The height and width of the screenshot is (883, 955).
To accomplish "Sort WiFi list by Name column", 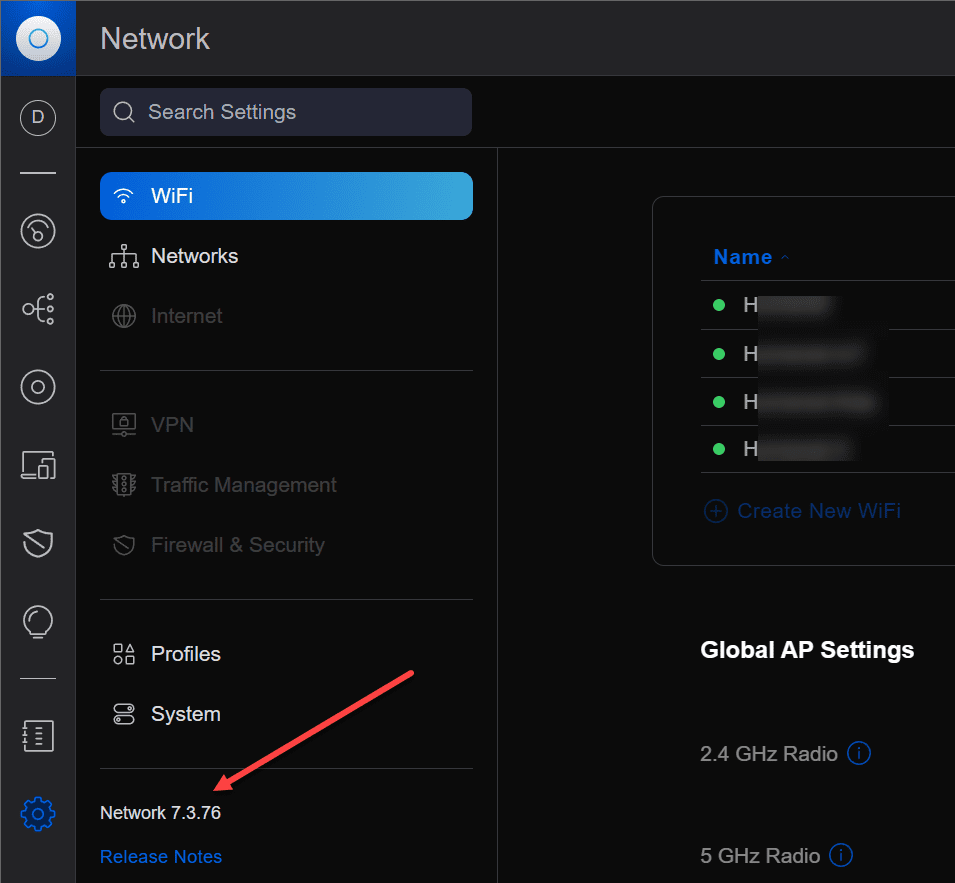I will point(743,257).
